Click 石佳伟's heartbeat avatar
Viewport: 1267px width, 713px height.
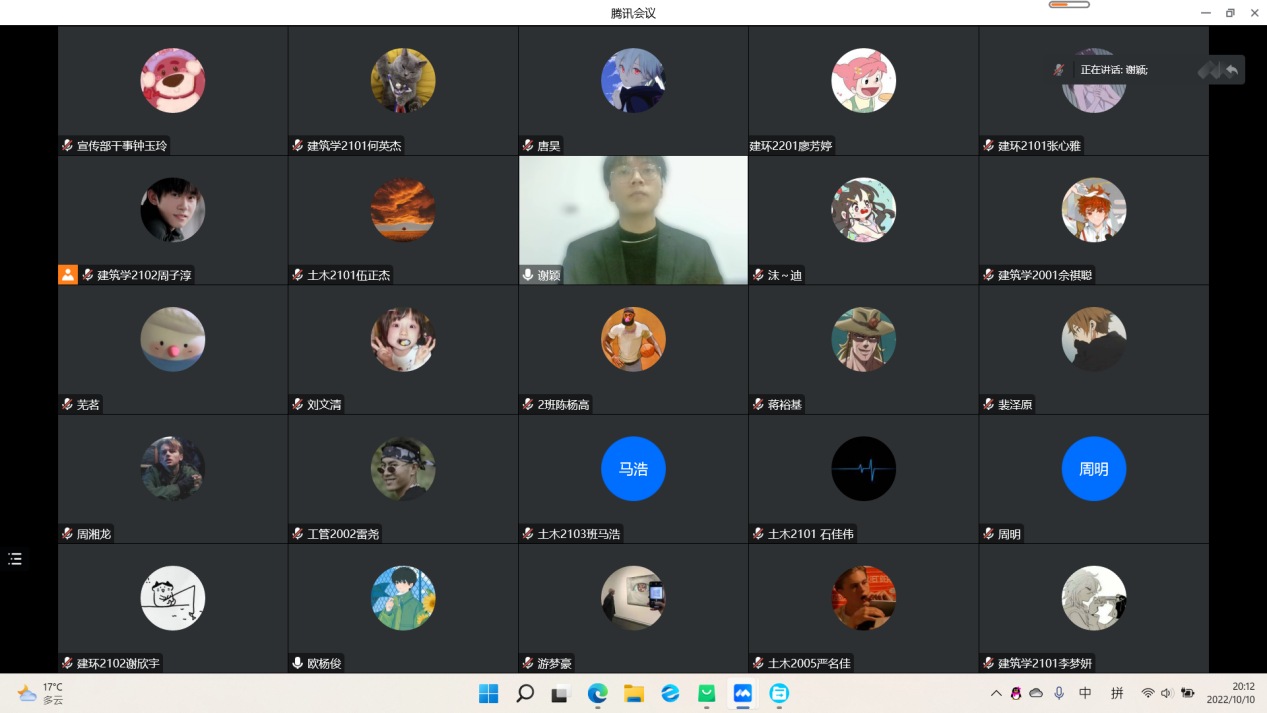click(863, 469)
